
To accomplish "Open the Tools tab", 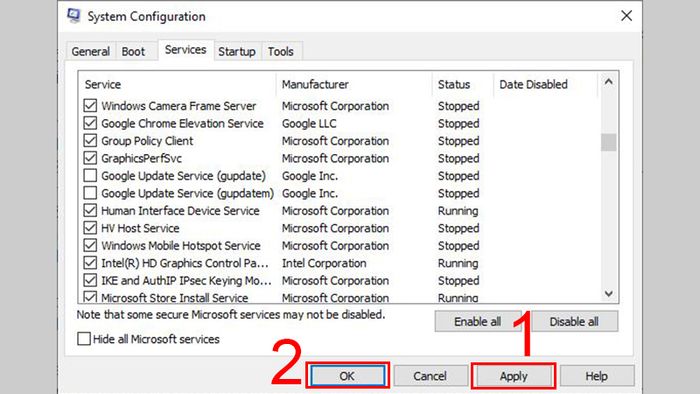I will (x=281, y=51).
